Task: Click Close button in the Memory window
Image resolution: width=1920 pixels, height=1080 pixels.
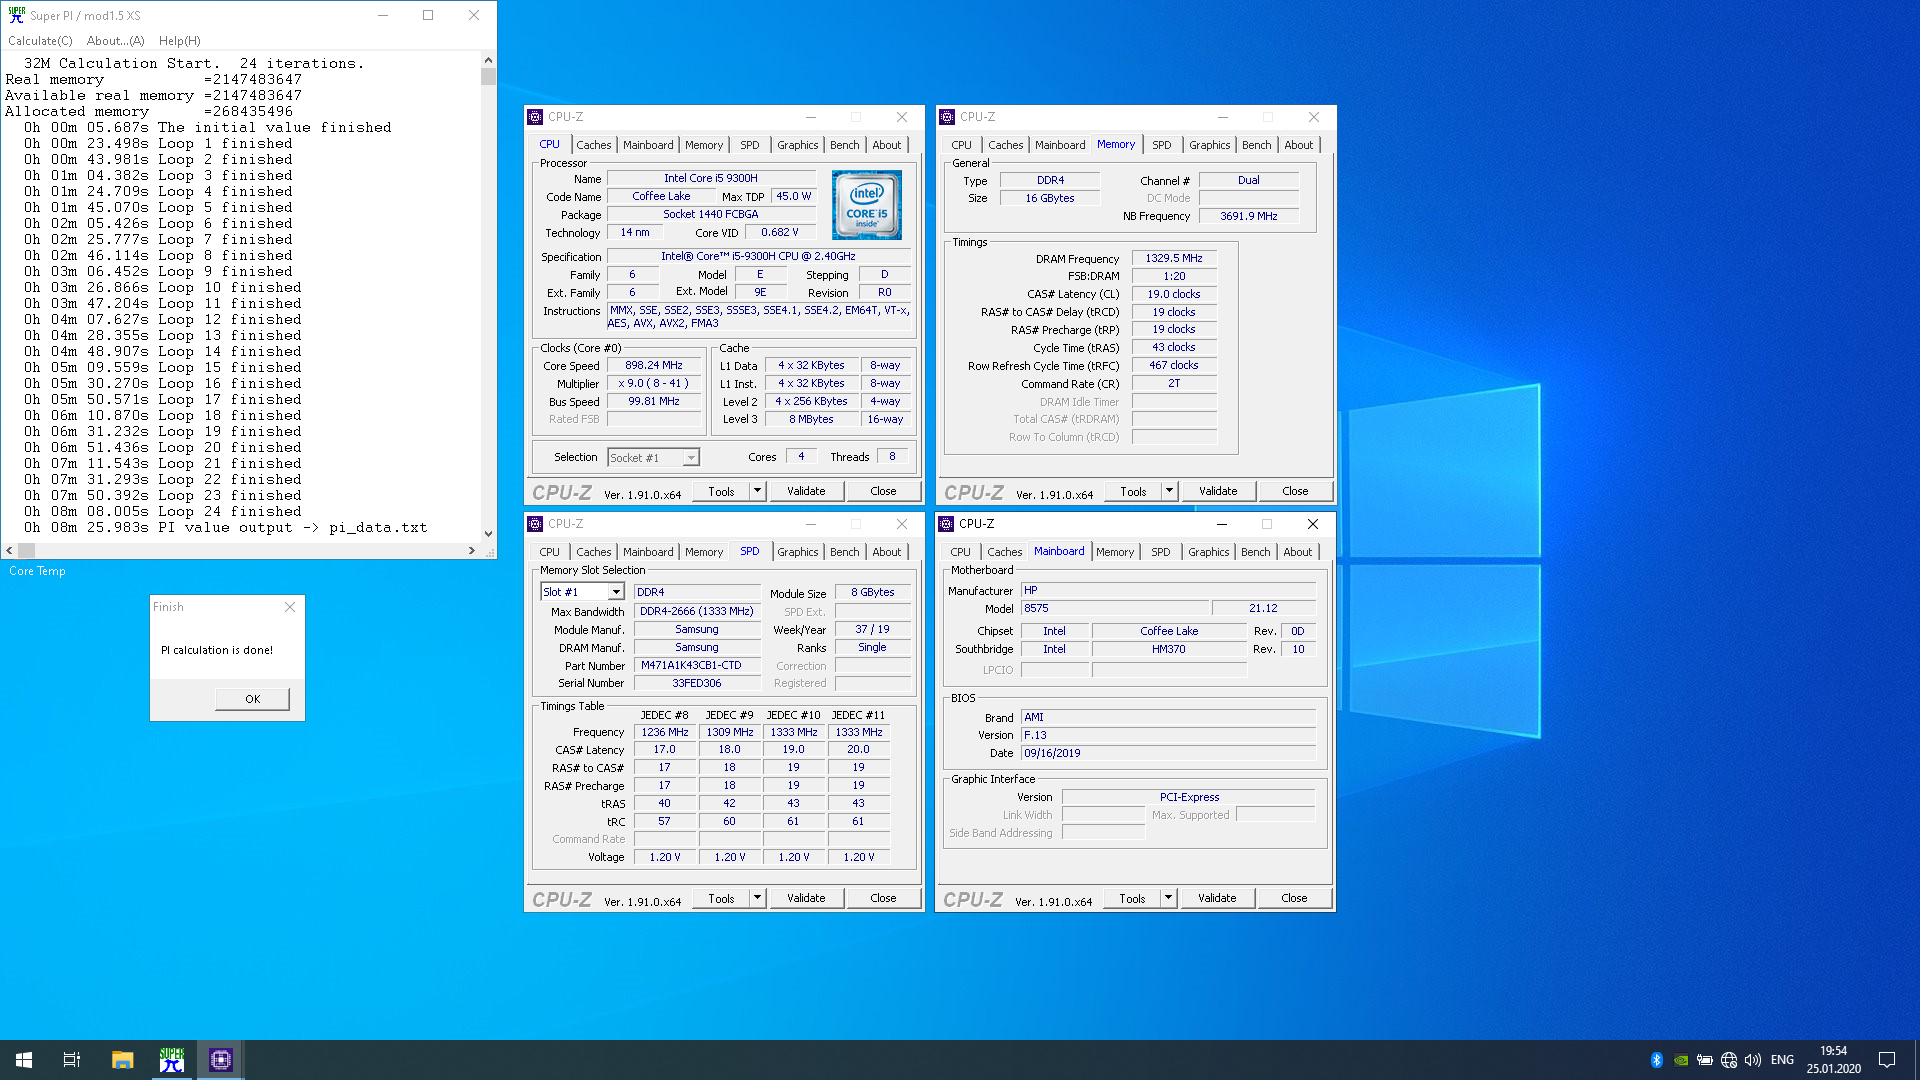Action: pyautogui.click(x=1295, y=491)
